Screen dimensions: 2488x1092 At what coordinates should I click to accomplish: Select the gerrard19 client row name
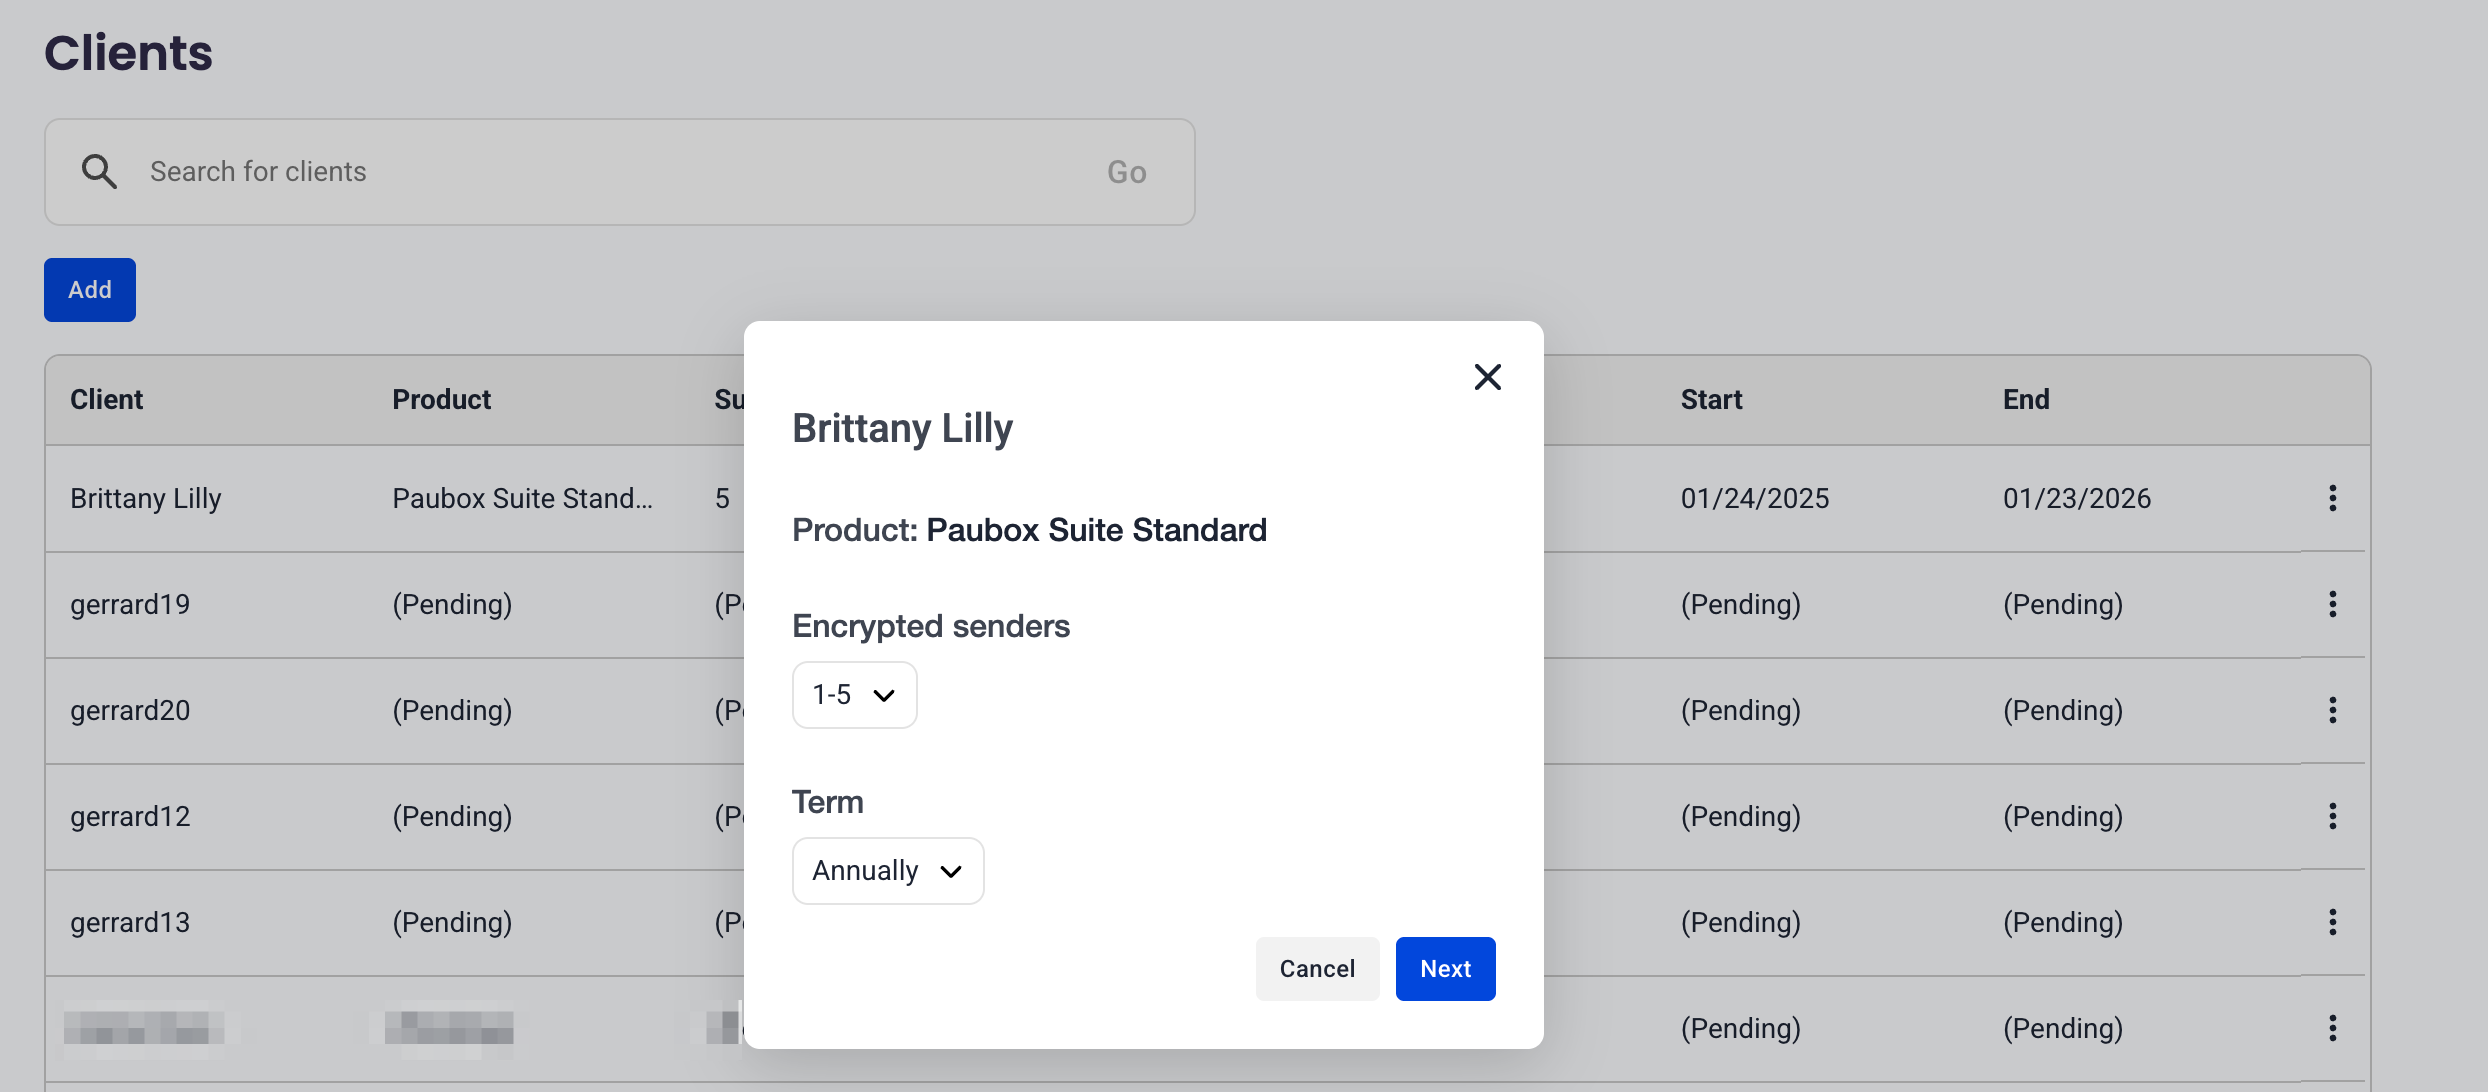click(130, 604)
